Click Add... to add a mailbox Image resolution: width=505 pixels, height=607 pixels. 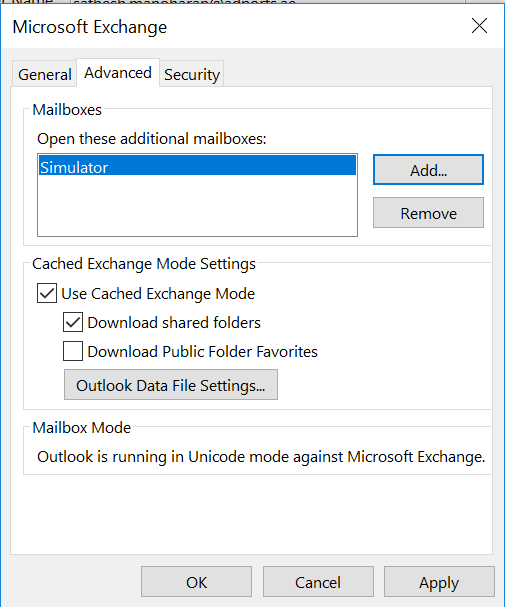click(x=428, y=170)
